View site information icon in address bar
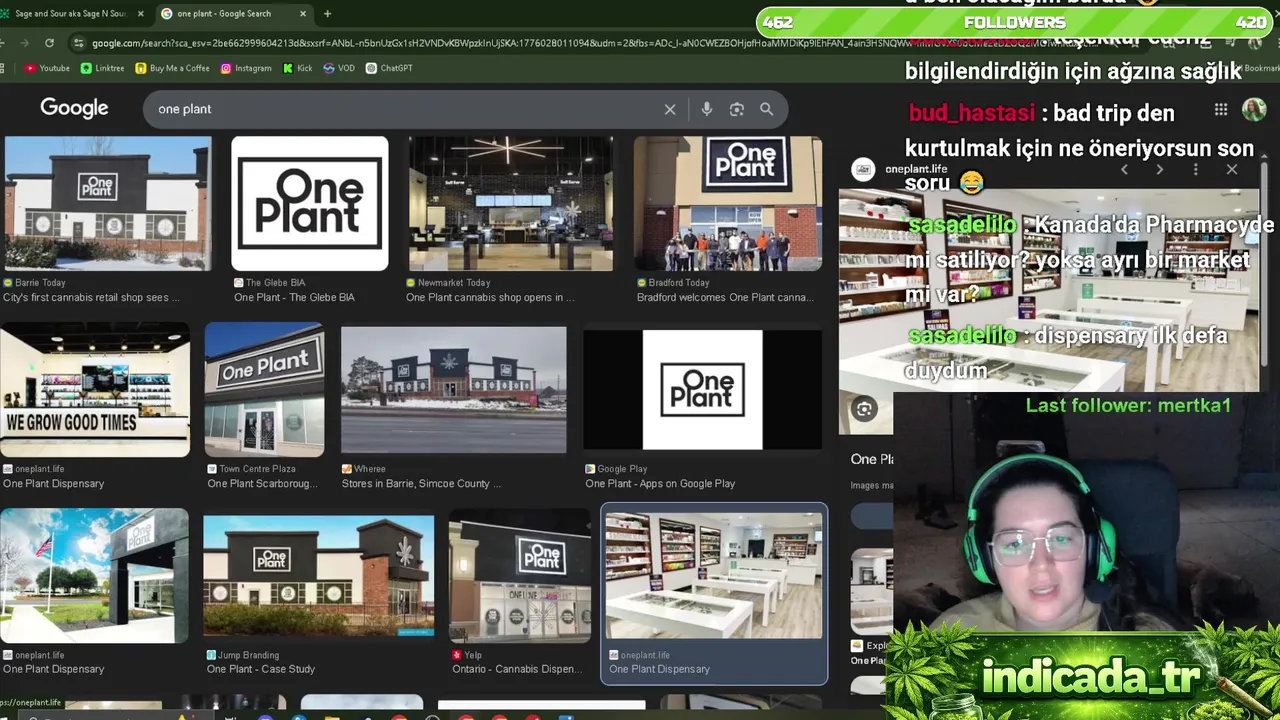Image resolution: width=1280 pixels, height=720 pixels. (x=78, y=43)
